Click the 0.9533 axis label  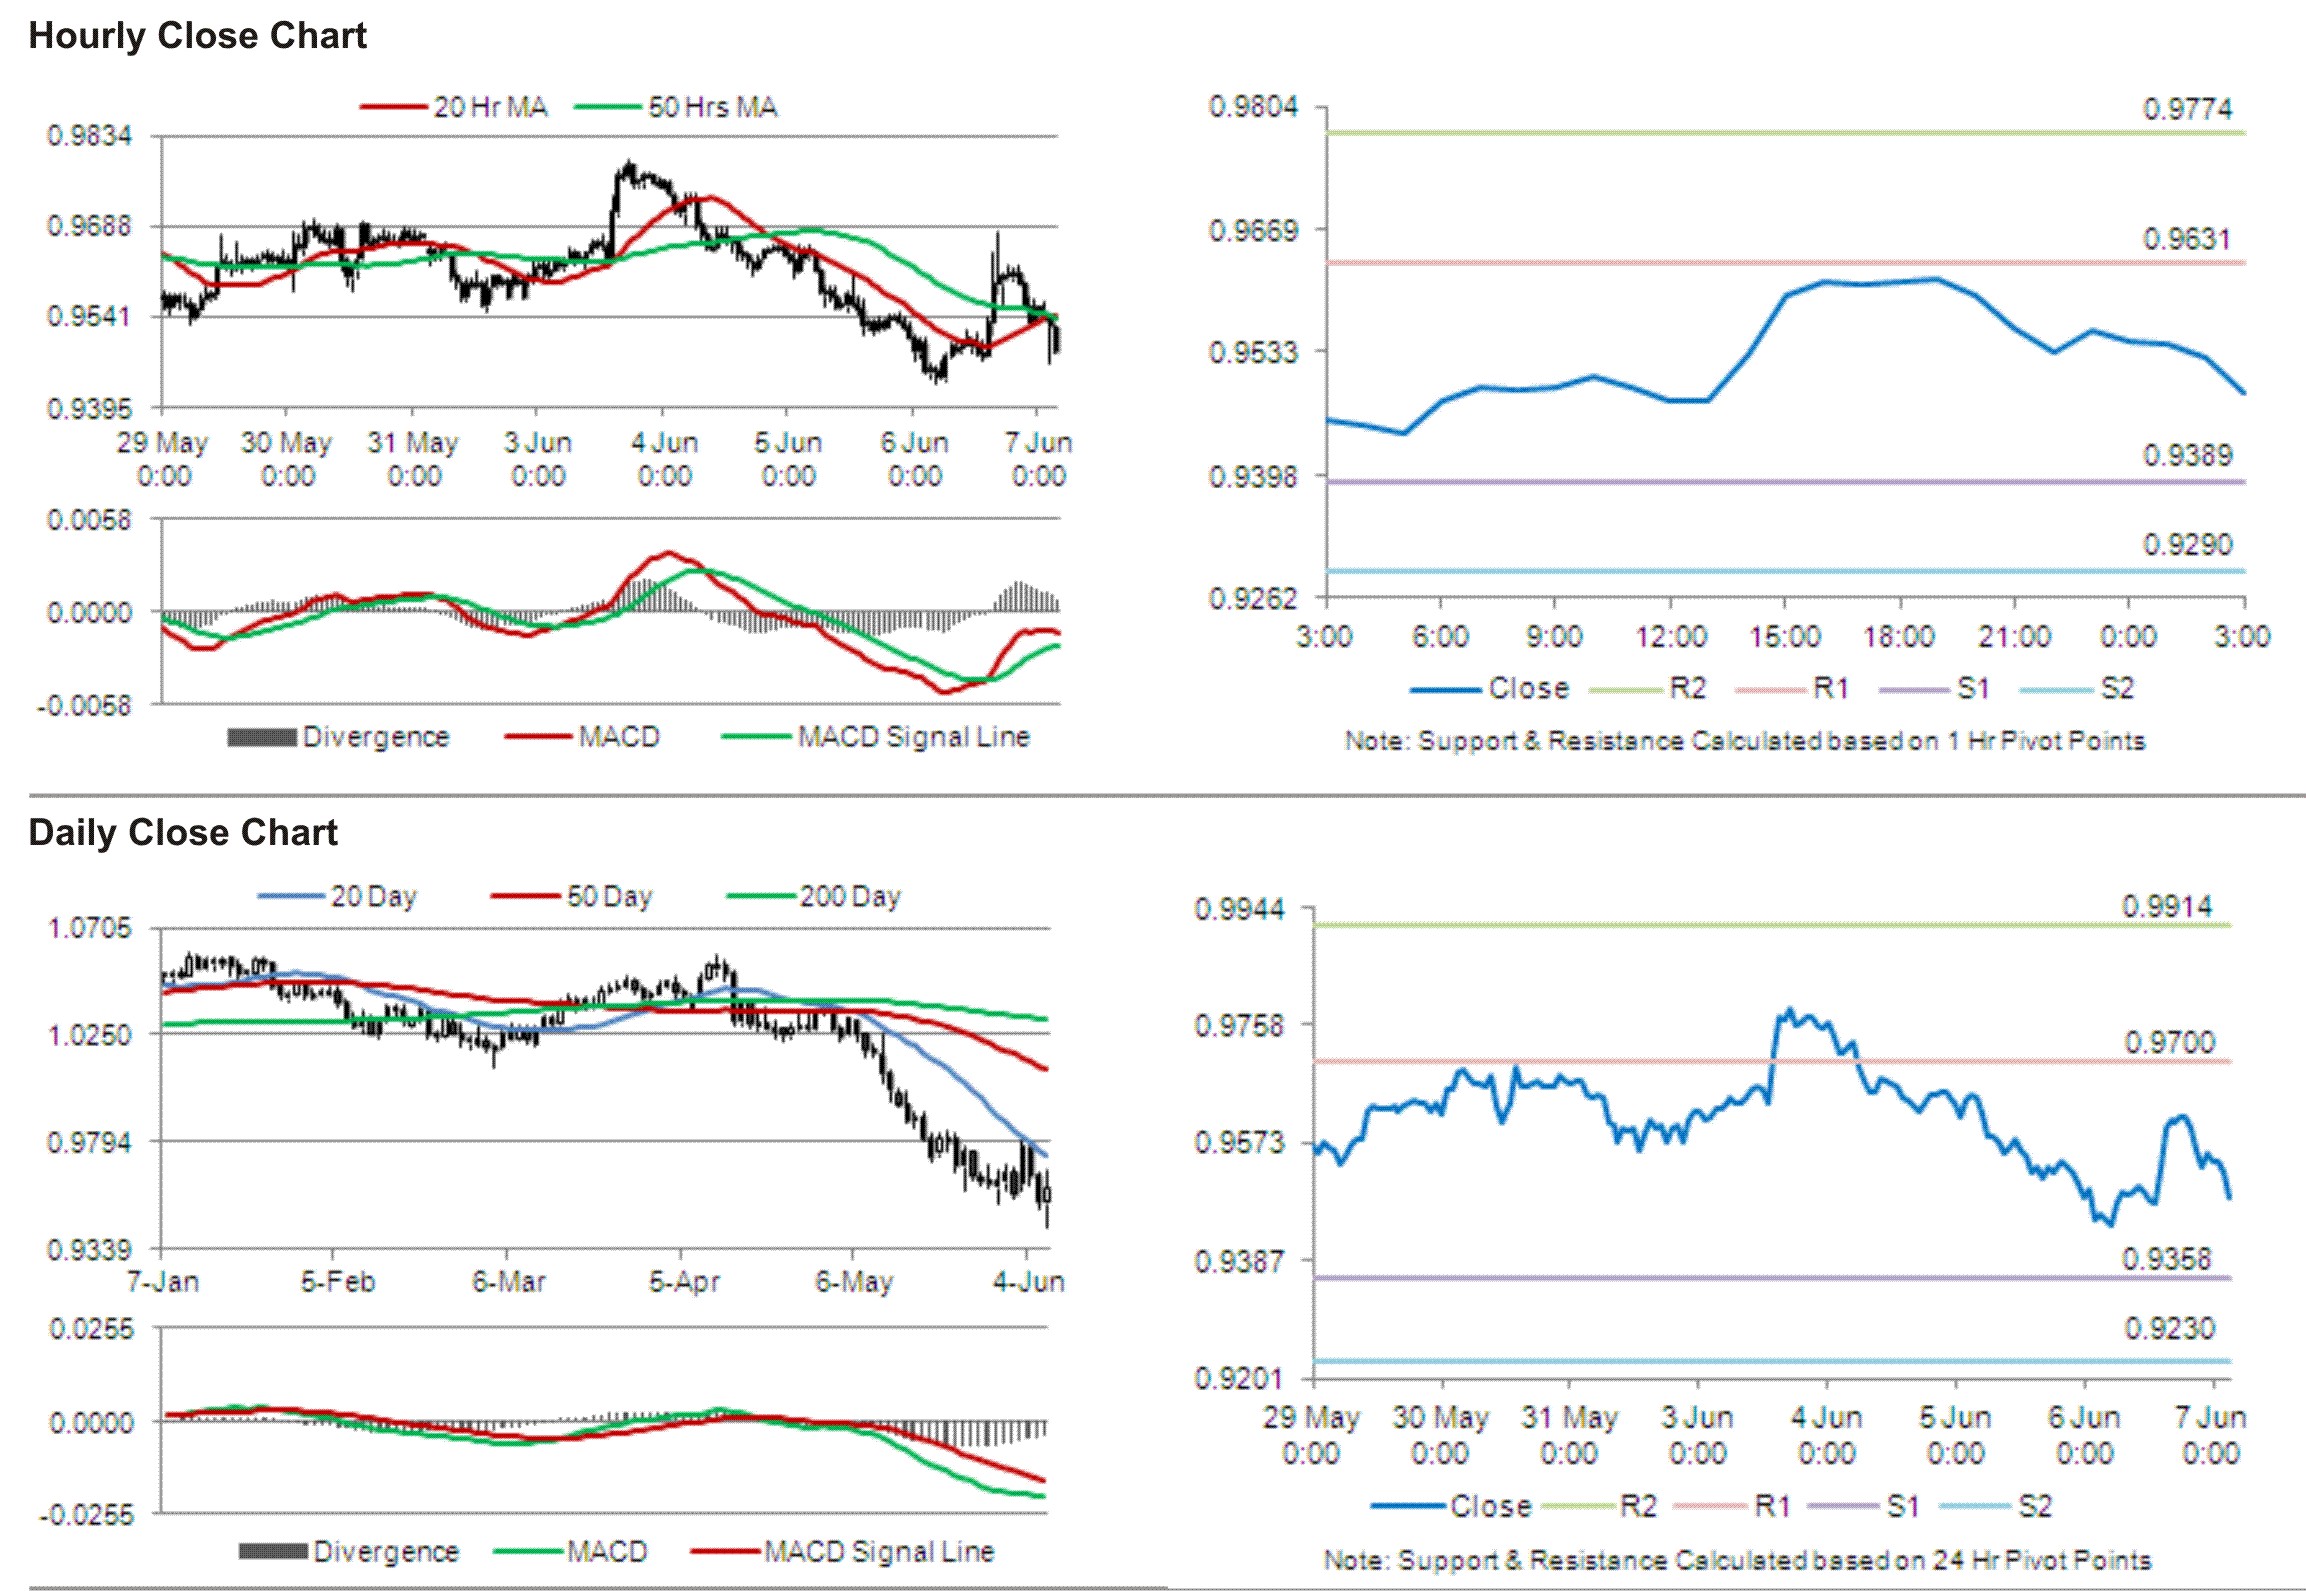point(1253,353)
